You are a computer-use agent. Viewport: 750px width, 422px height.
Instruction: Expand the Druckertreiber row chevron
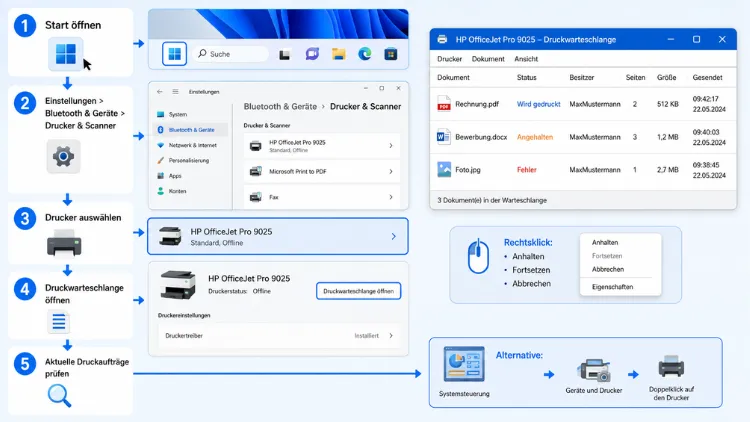(391, 335)
